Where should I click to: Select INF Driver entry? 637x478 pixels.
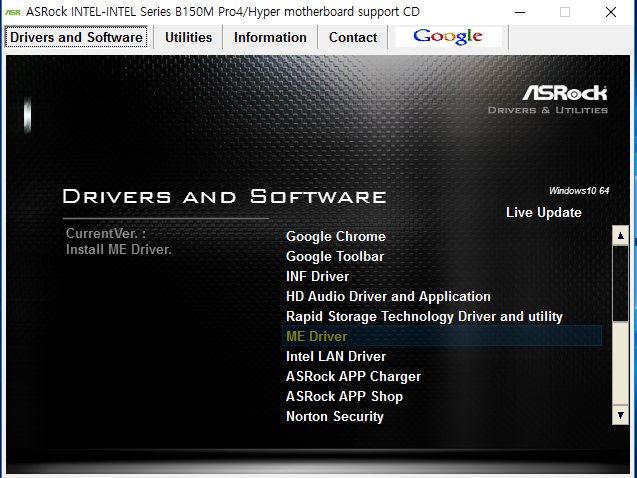[317, 277]
